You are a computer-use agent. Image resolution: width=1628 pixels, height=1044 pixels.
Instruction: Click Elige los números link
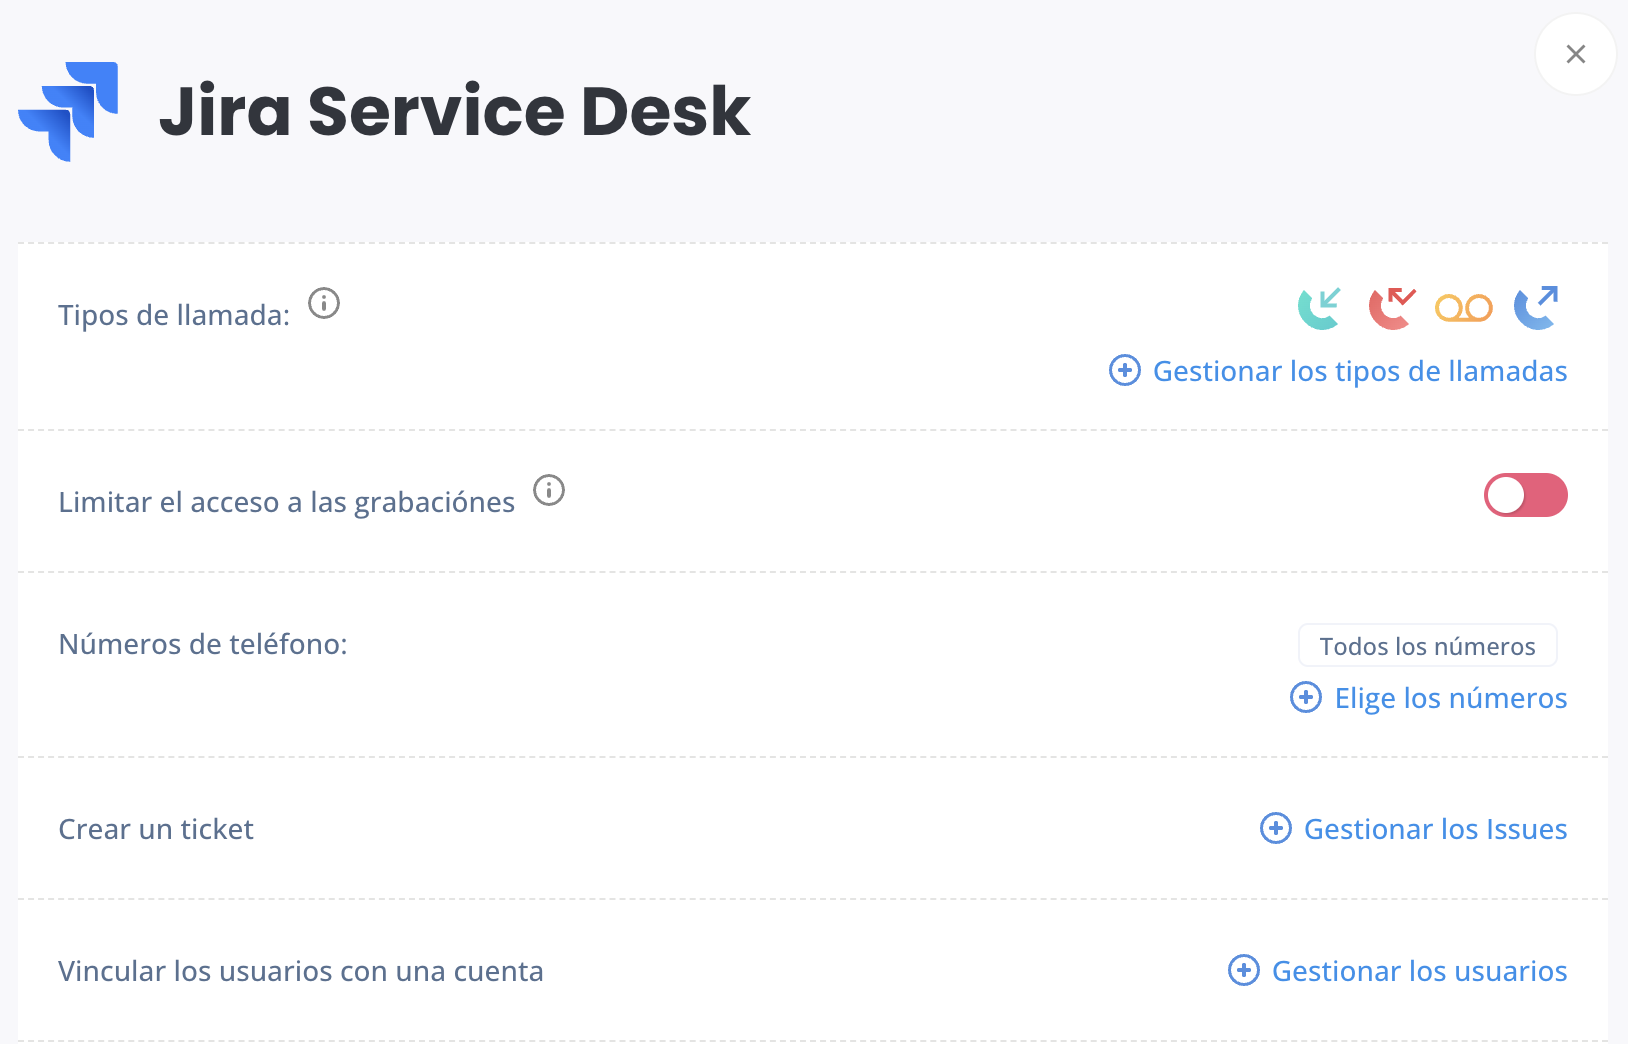(1428, 698)
